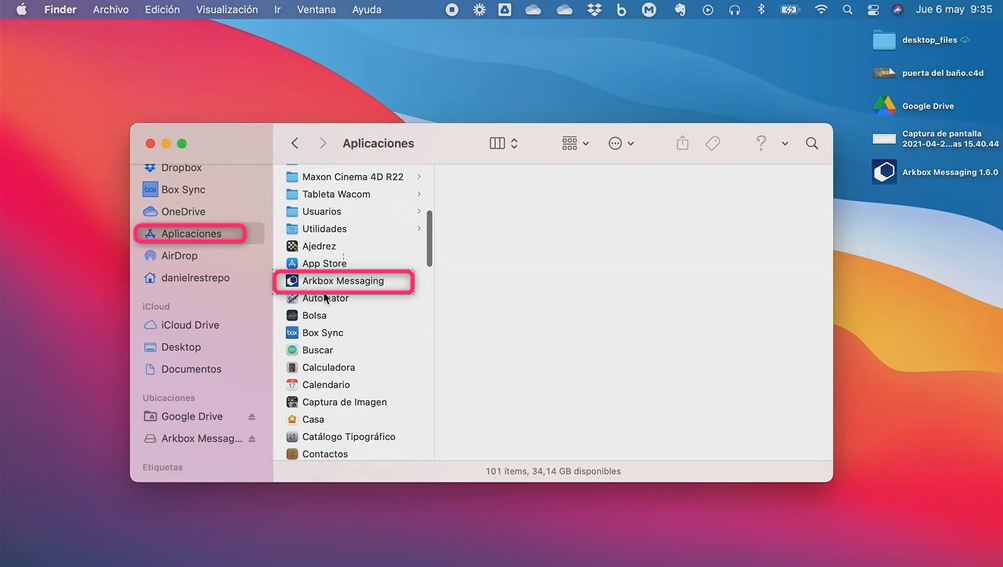Click the Wi-Fi icon in menu bar
1003x567 pixels.
tap(821, 10)
